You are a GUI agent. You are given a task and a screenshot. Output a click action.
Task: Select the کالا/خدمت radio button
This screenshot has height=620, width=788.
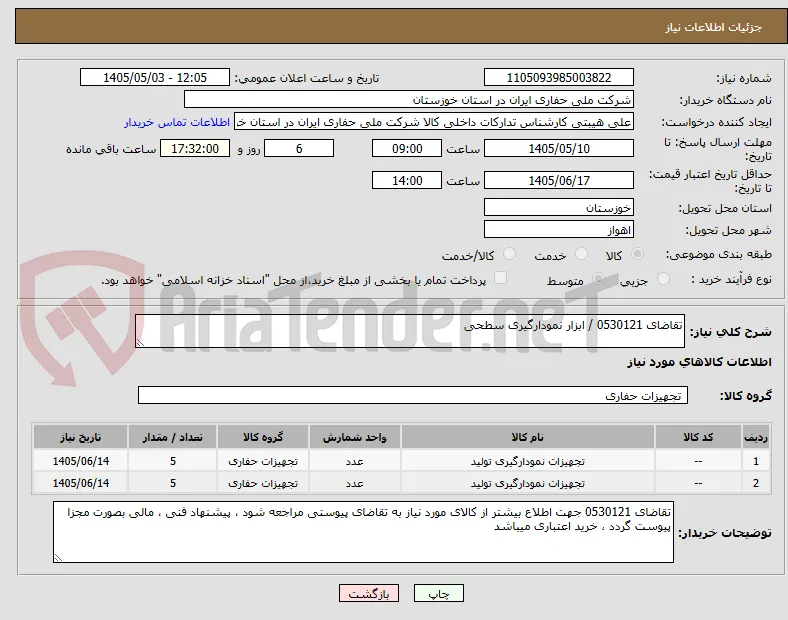509,254
